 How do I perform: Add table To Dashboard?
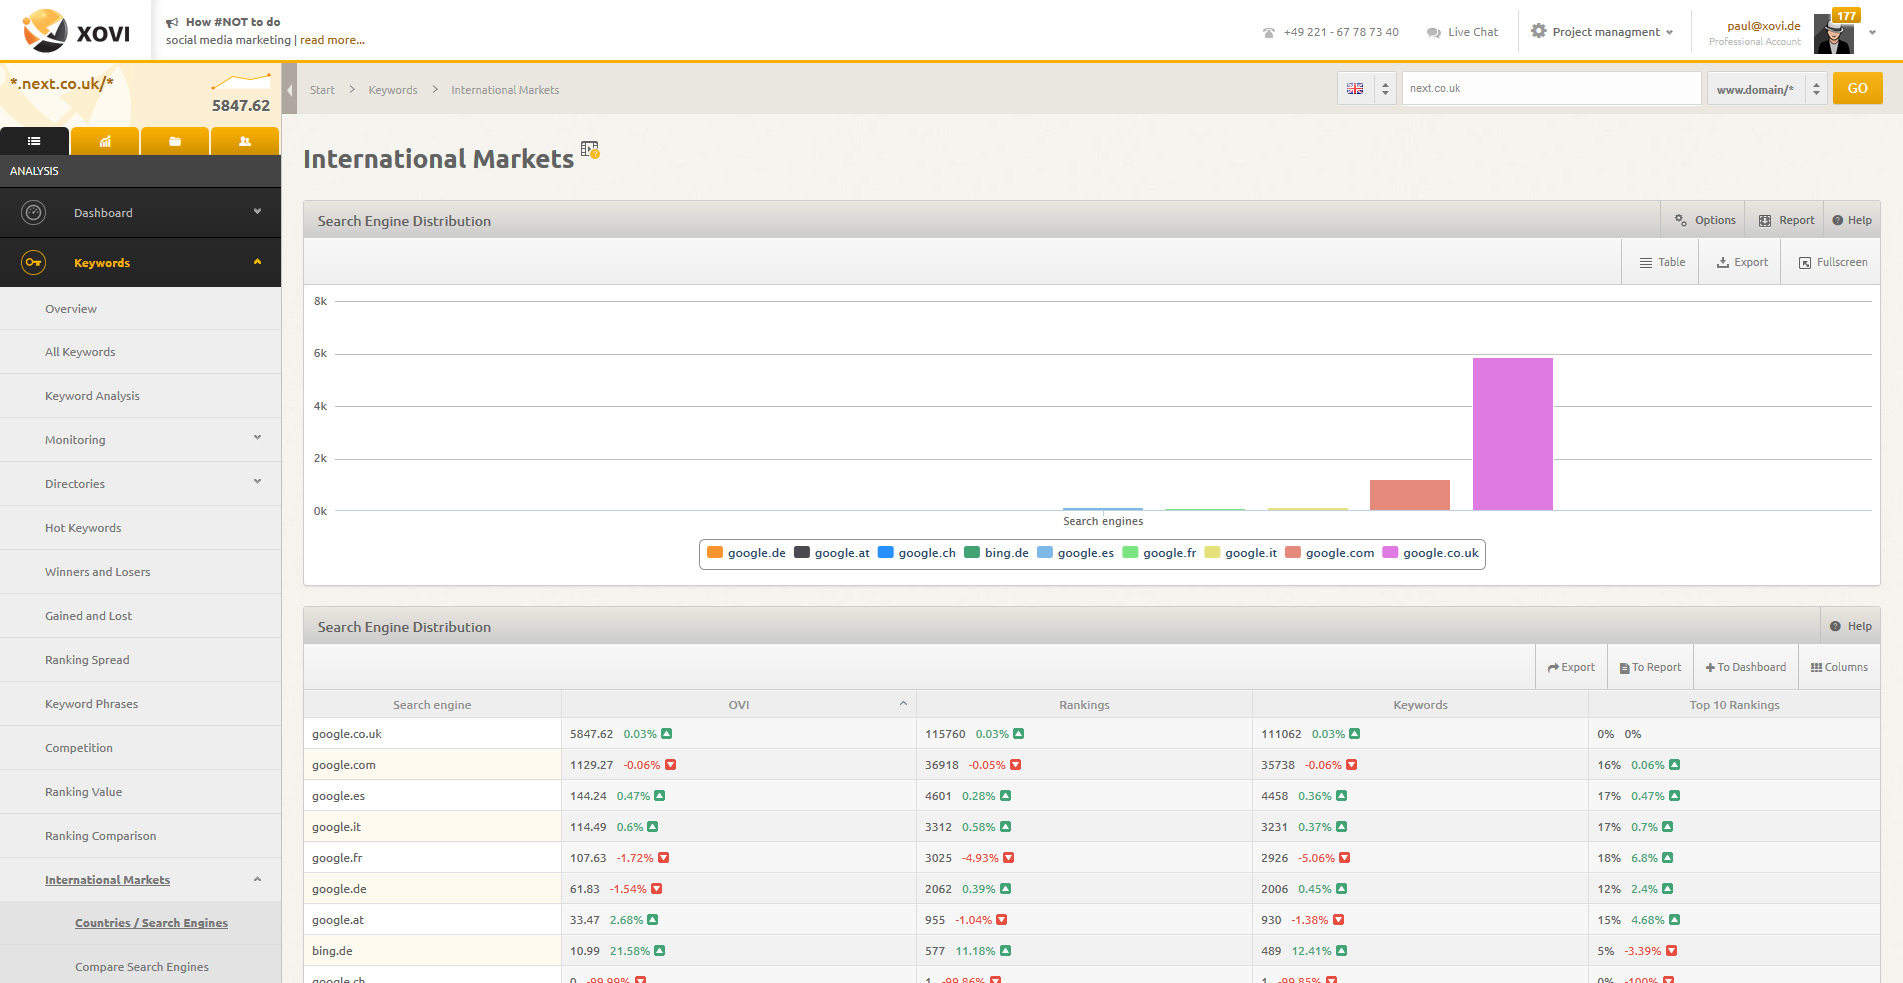1745,667
